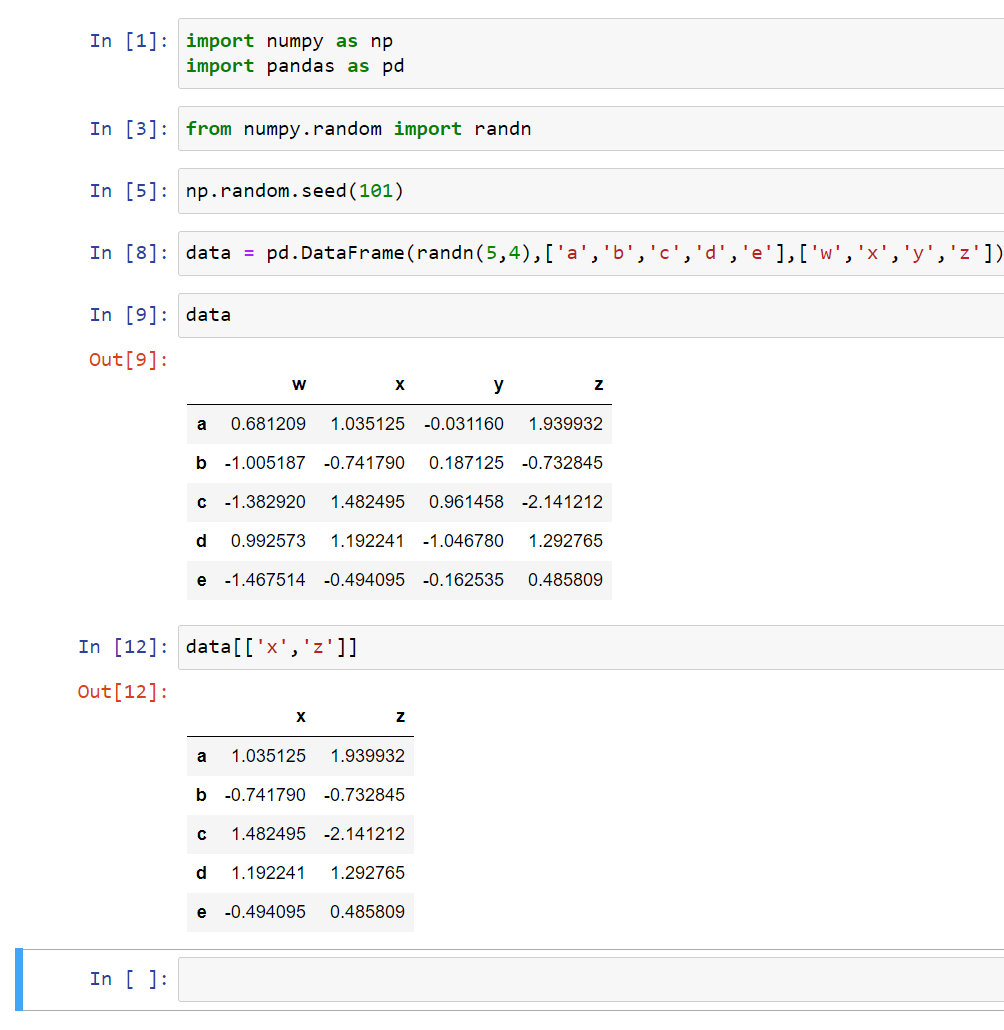Click column header z in Out[9] table
This screenshot has width=1004, height=1030.
(x=599, y=385)
